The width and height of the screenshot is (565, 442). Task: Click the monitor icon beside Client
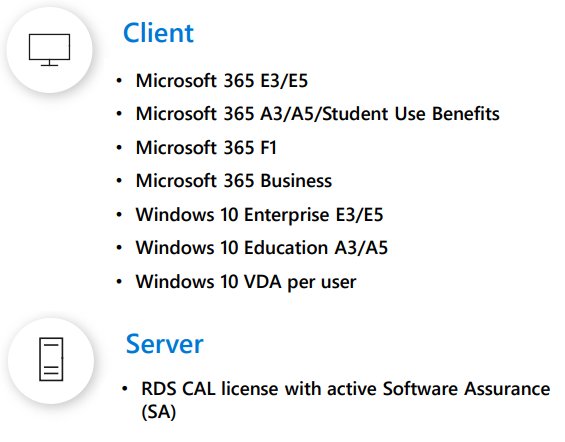49,50
